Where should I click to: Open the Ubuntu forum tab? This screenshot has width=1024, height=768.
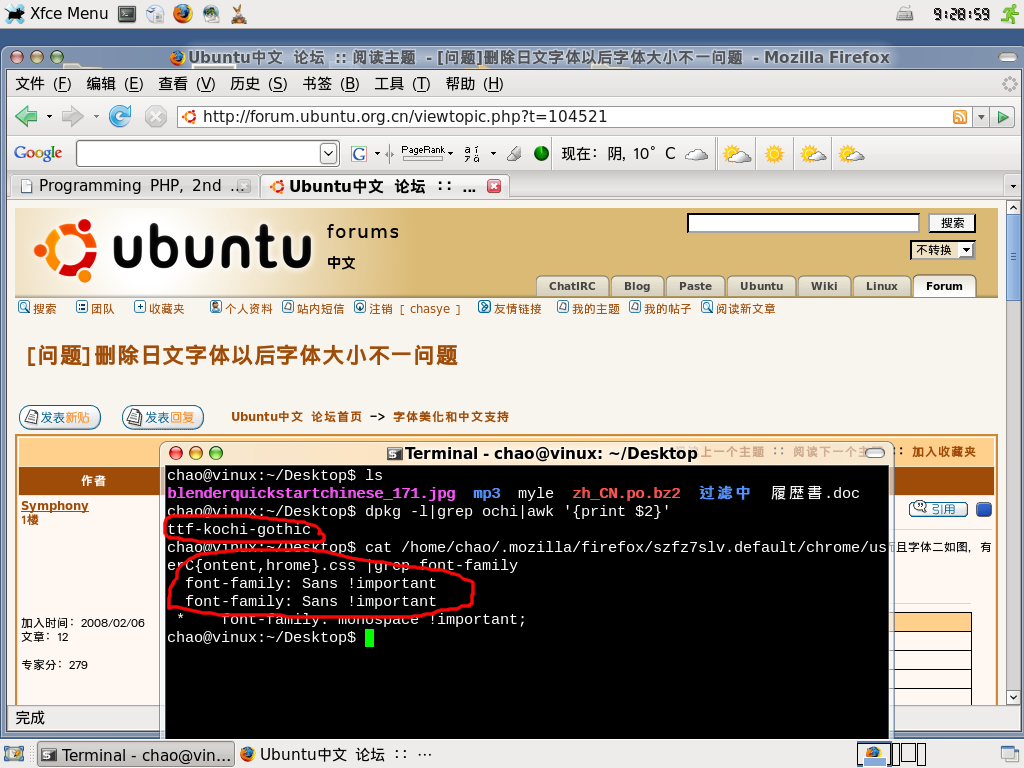(x=761, y=286)
